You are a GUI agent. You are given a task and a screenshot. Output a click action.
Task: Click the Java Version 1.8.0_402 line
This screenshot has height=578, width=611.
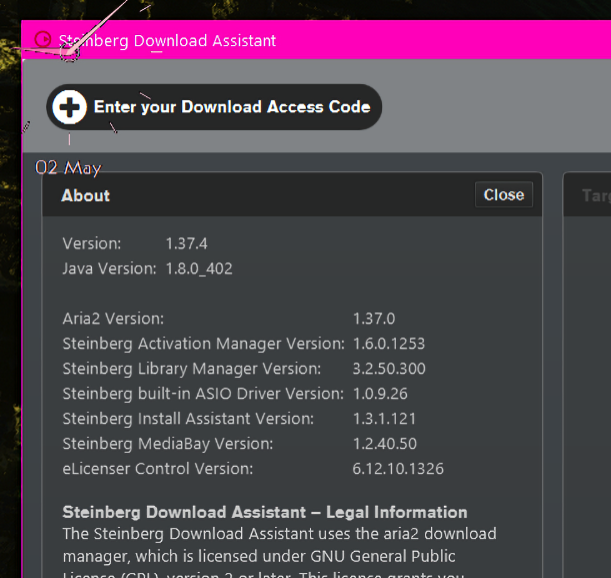[x=147, y=268]
